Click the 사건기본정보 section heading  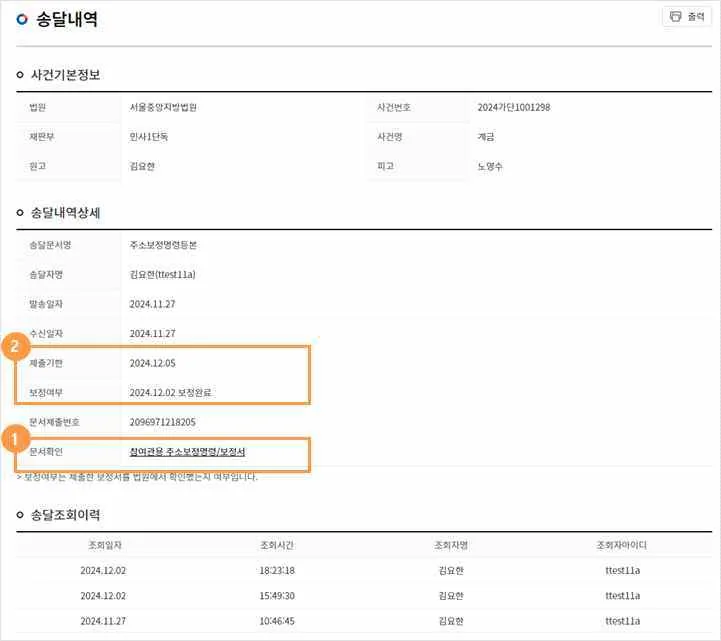(65, 74)
